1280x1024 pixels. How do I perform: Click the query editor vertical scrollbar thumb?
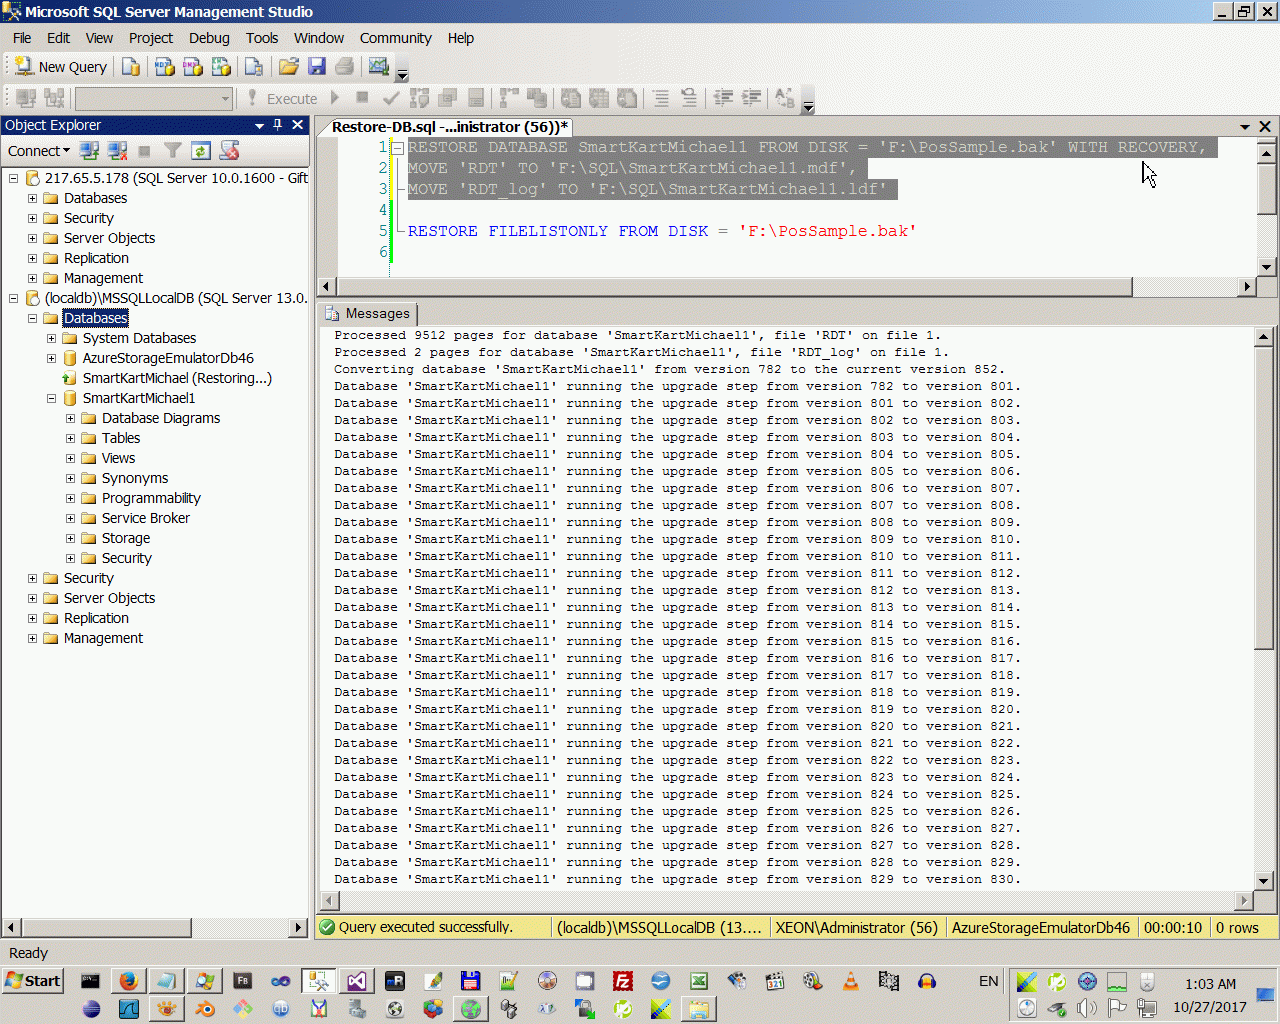point(1266,189)
